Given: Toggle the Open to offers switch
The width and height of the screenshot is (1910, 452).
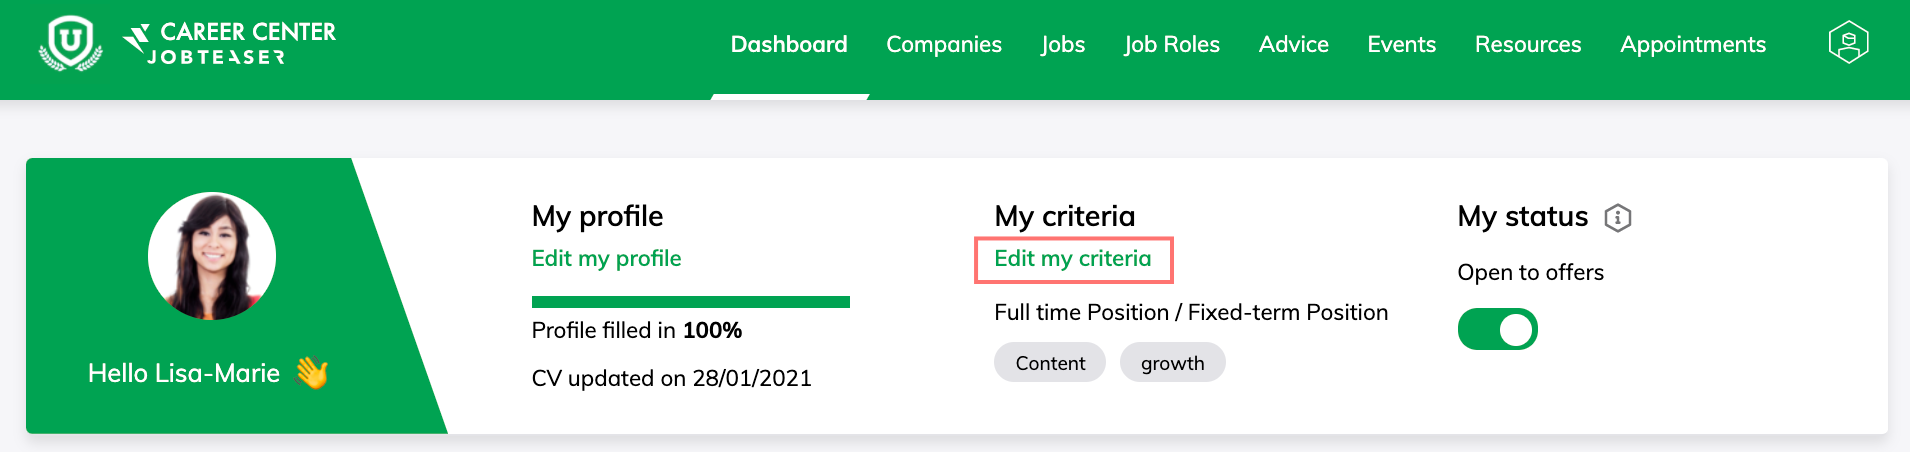Looking at the screenshot, I should (1497, 329).
